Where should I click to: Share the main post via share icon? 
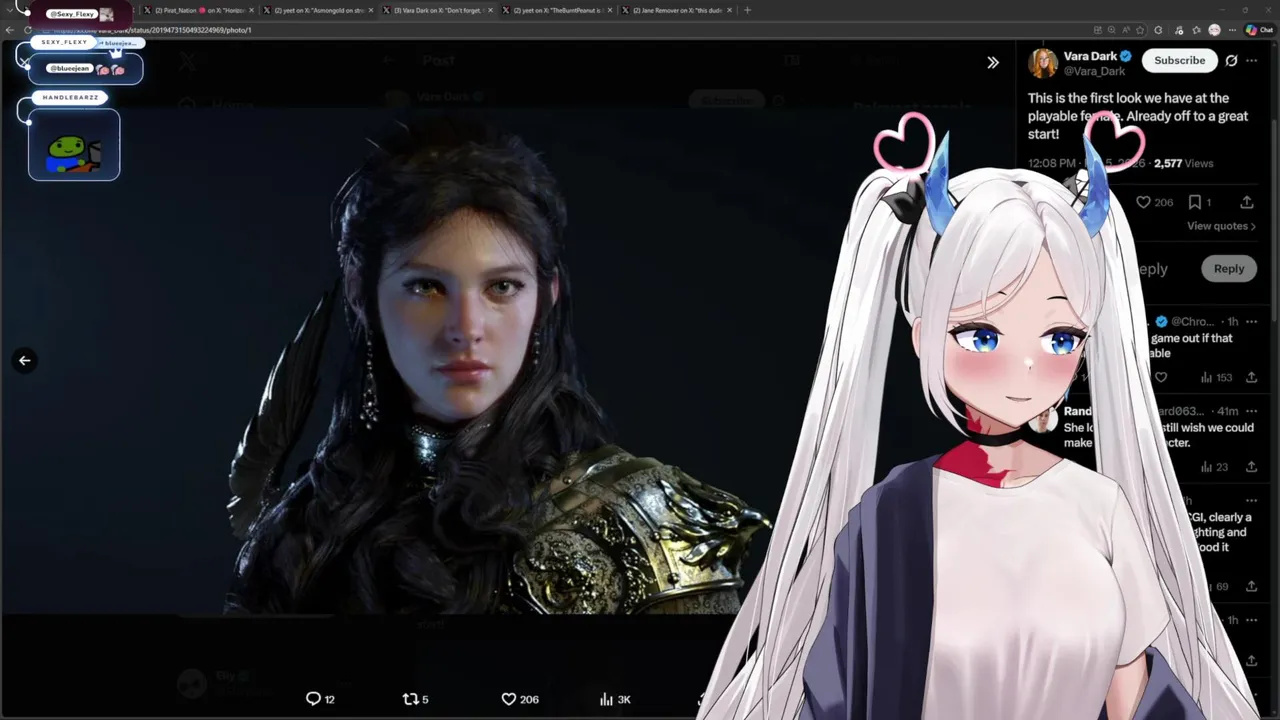[x=1247, y=202]
